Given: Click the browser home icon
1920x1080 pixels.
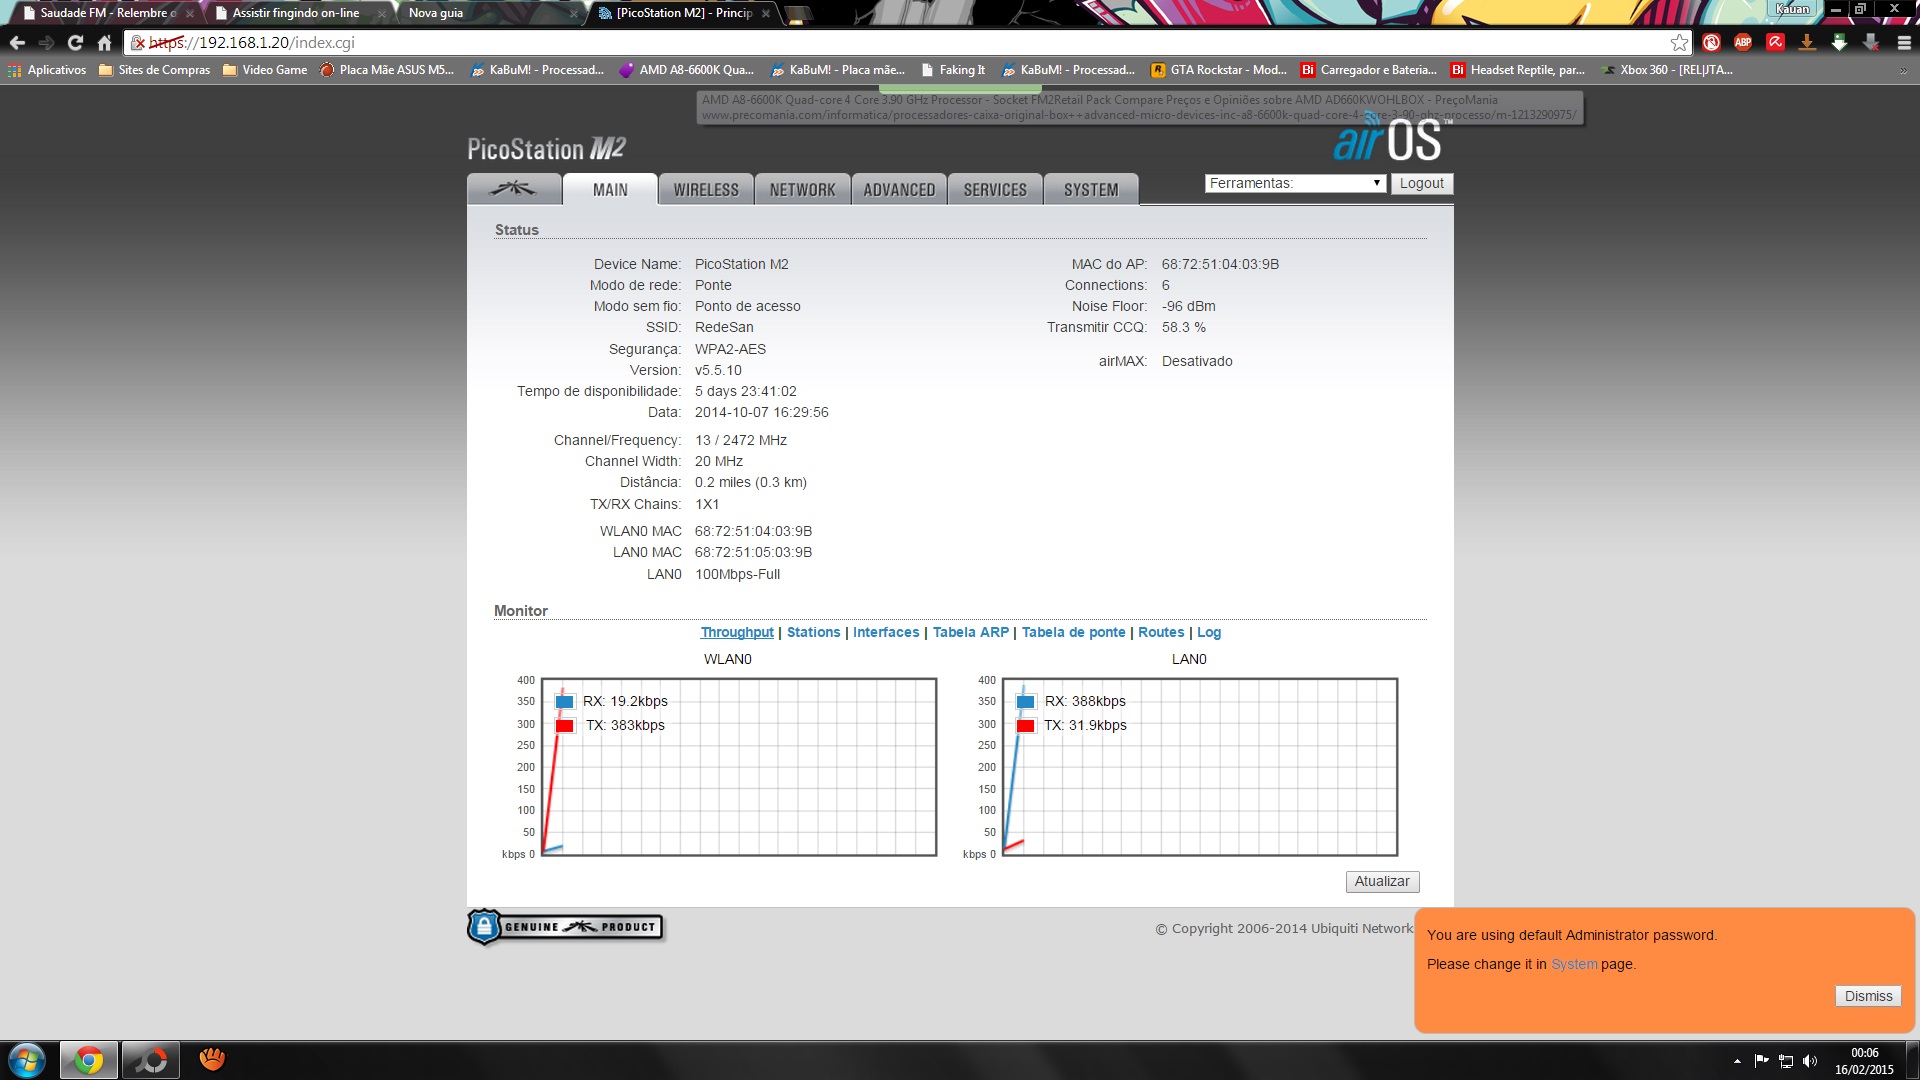Looking at the screenshot, I should click(104, 43).
